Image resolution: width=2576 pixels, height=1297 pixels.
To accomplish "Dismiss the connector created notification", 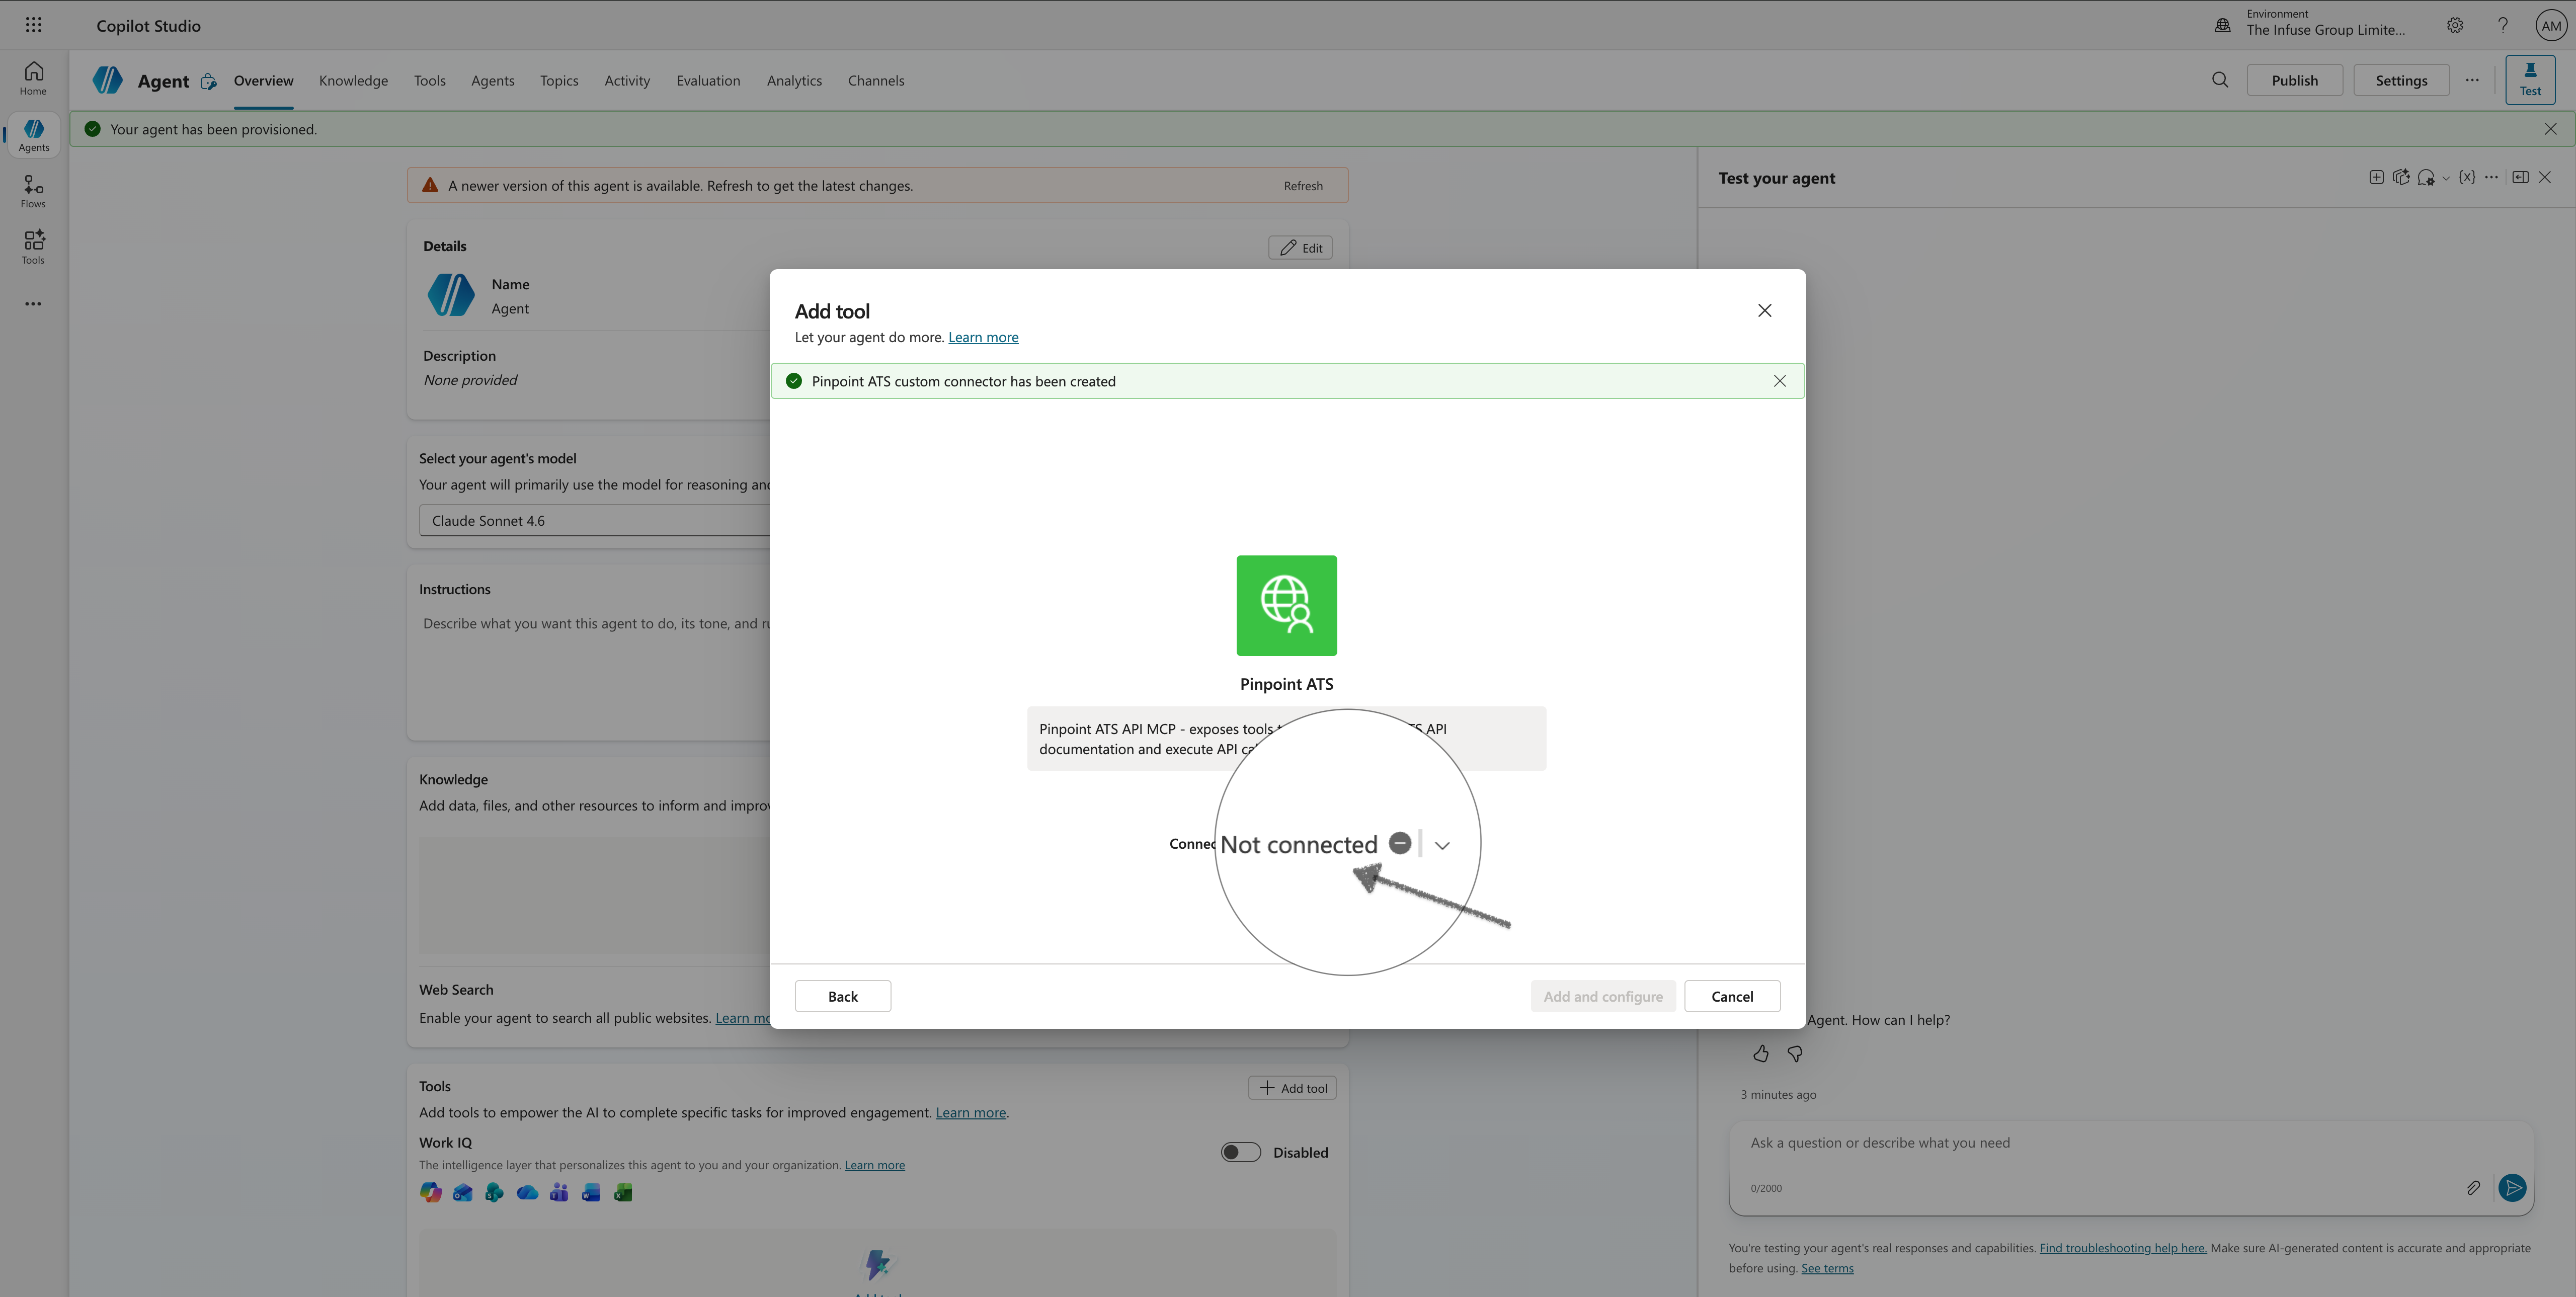I will point(1779,381).
